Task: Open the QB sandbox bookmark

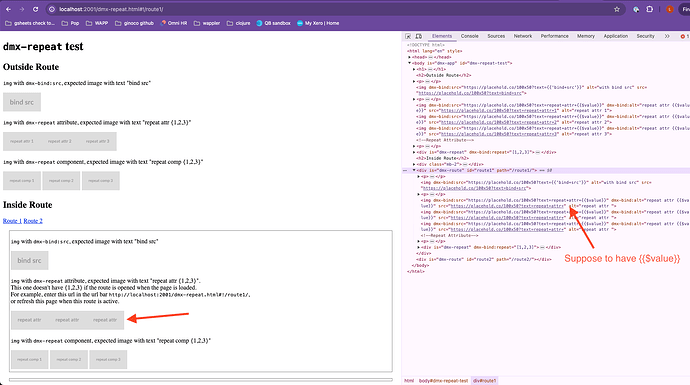Action: point(273,23)
